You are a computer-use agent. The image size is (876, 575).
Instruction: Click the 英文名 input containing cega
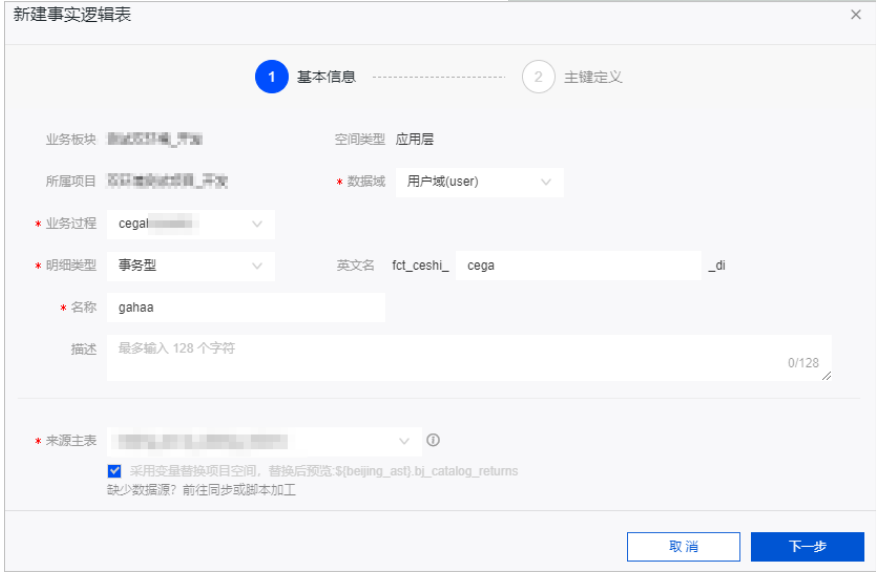point(578,265)
